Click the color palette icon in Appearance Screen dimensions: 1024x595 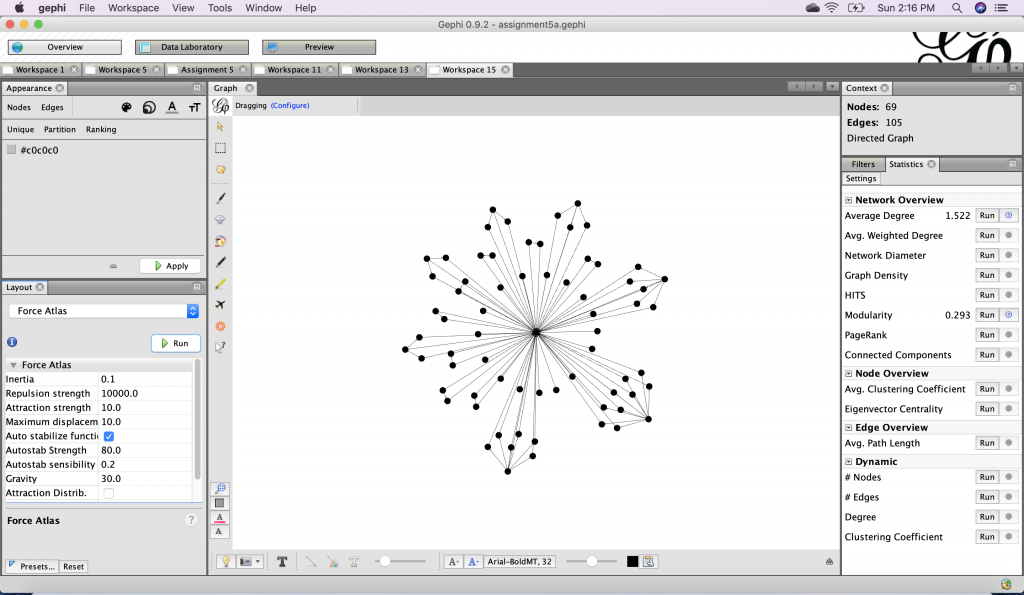tap(126, 108)
